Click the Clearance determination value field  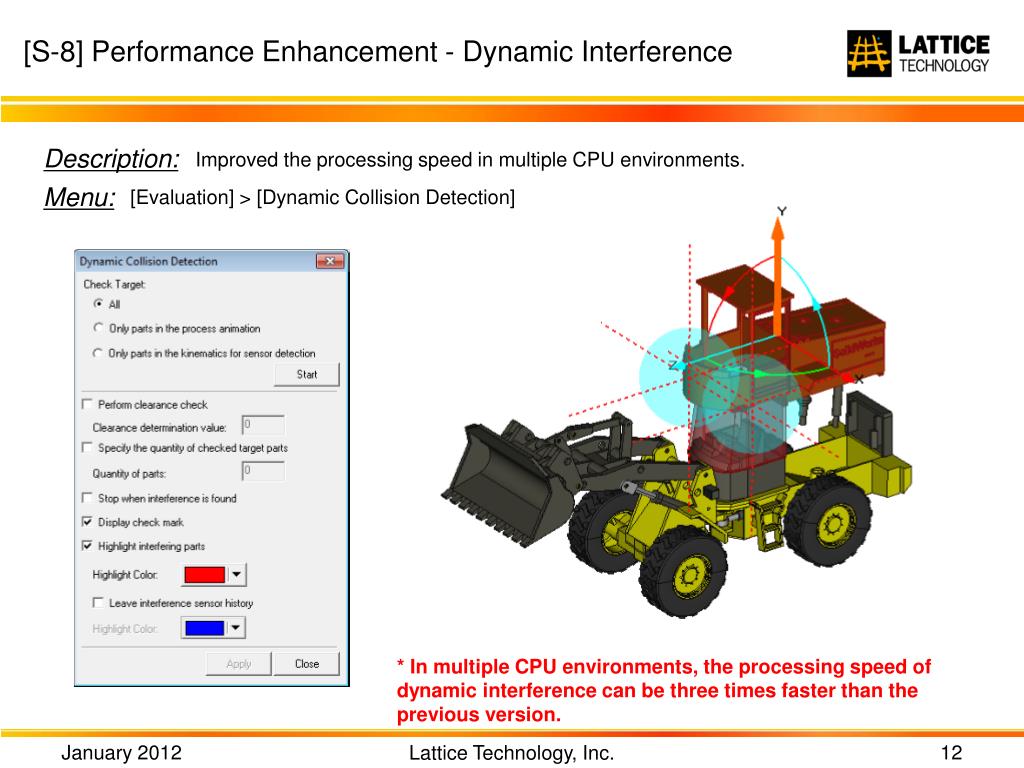[263, 425]
